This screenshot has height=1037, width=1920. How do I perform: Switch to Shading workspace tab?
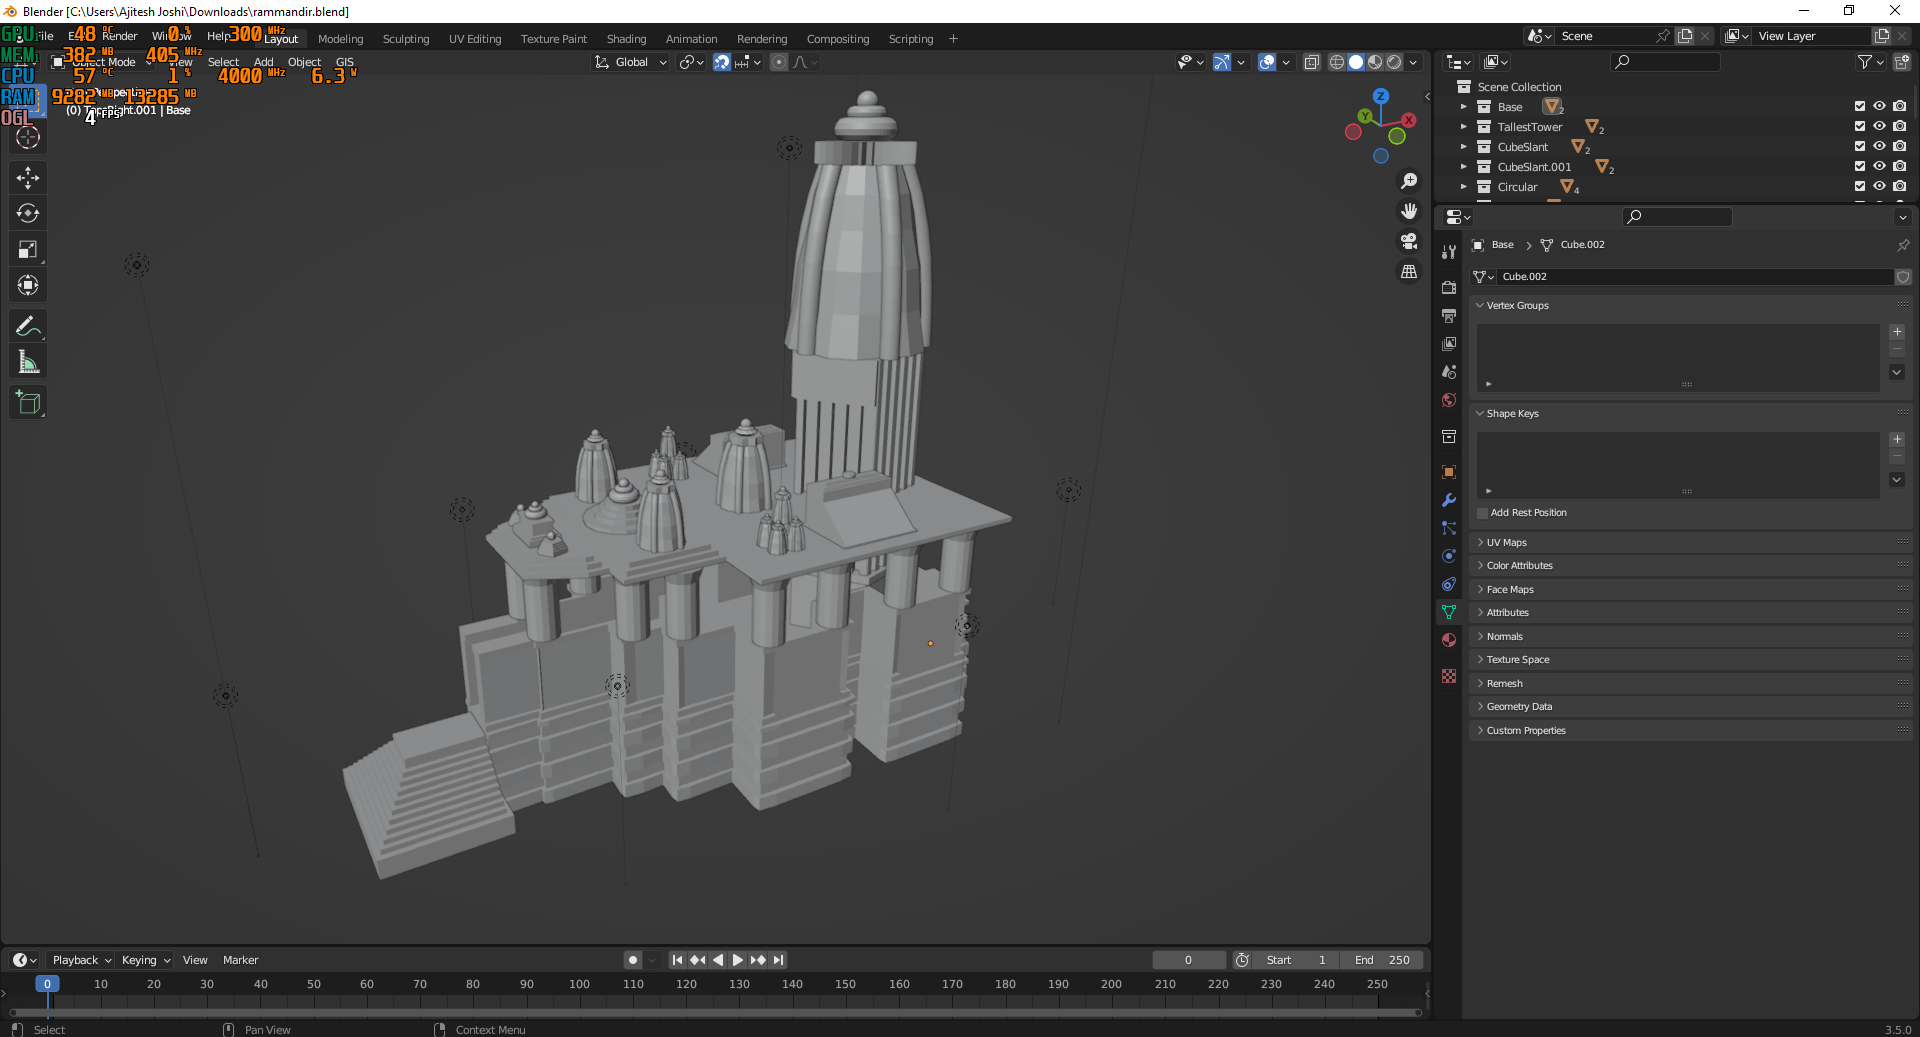pos(627,39)
